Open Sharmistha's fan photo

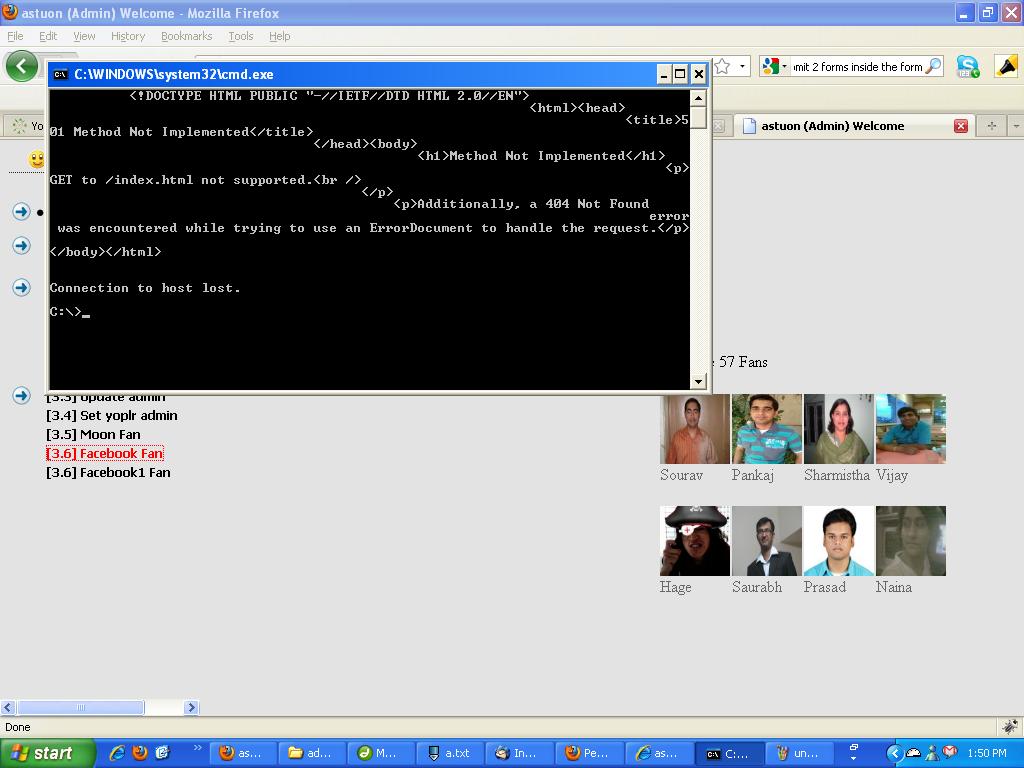coord(839,429)
